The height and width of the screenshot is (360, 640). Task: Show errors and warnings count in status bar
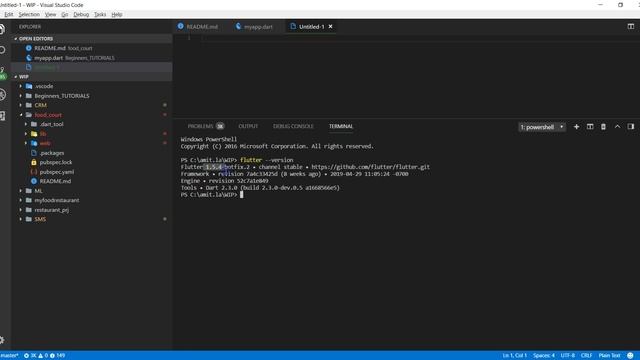point(44,356)
